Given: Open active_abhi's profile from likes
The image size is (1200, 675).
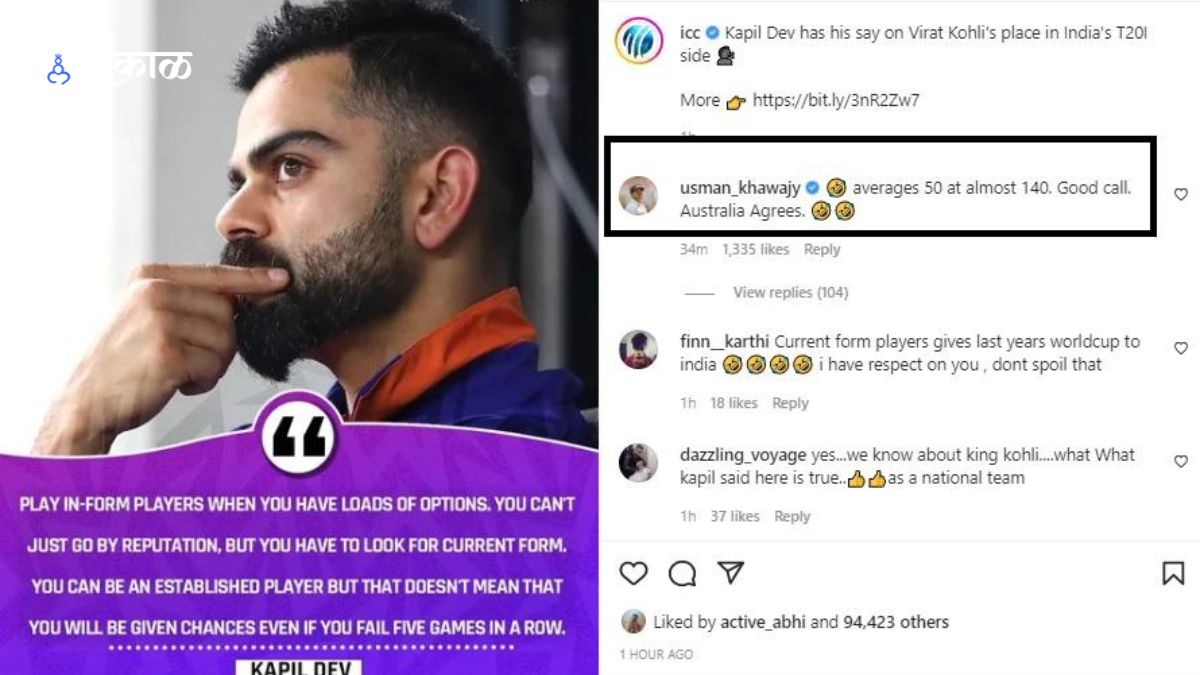Looking at the screenshot, I should pos(762,622).
